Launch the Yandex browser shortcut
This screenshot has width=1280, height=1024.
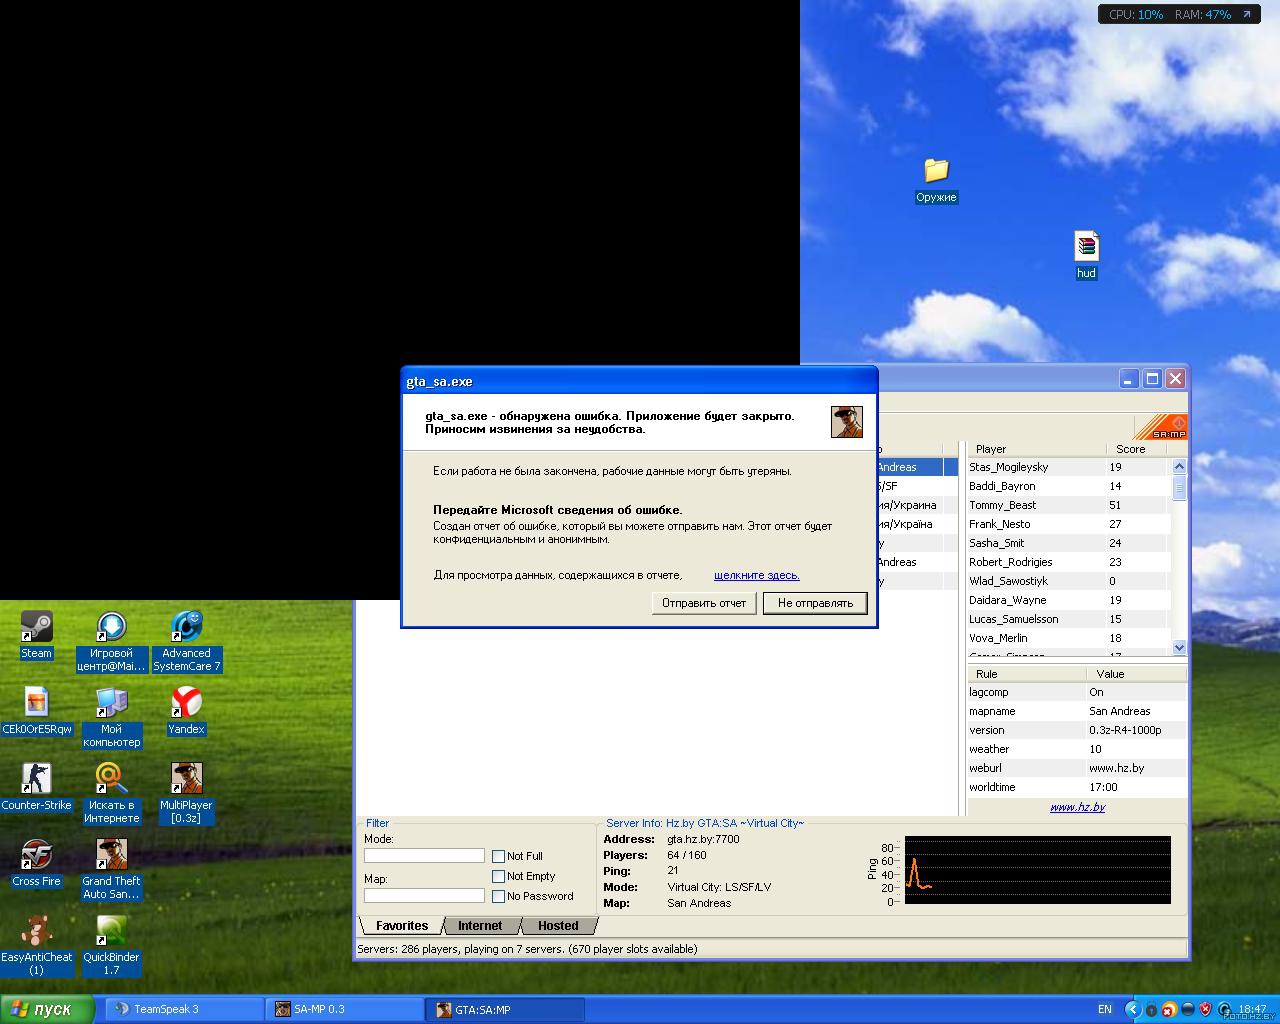(187, 711)
